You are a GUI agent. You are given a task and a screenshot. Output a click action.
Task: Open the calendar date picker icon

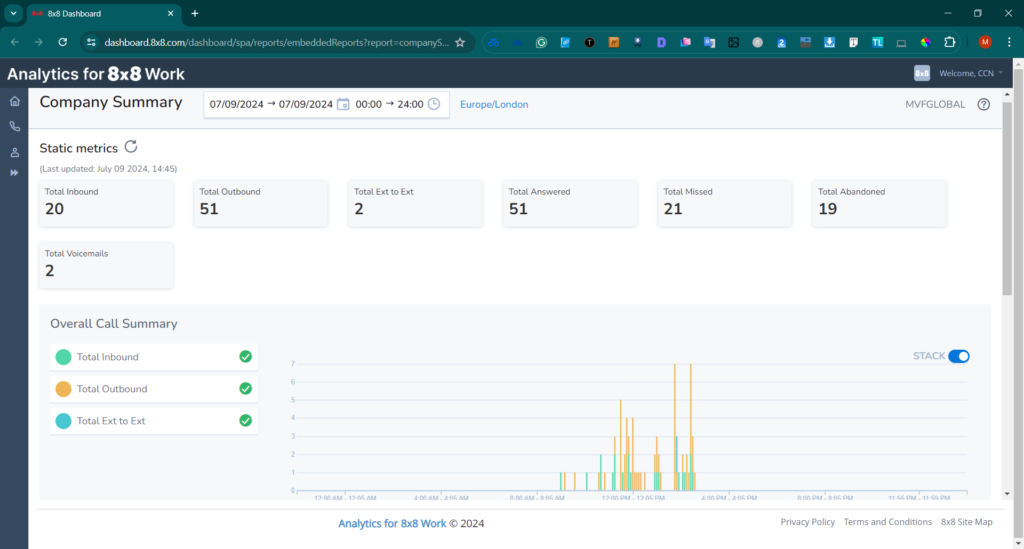(343, 104)
